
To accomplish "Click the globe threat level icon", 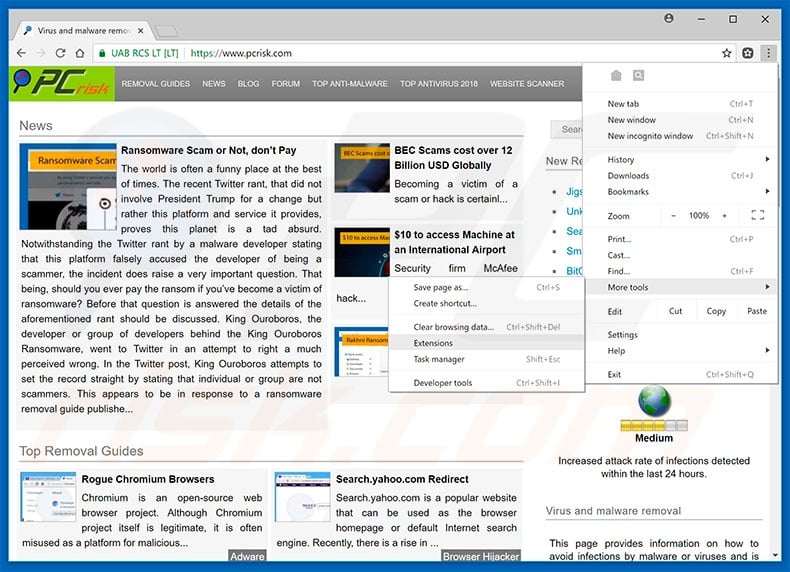I will click(x=654, y=402).
